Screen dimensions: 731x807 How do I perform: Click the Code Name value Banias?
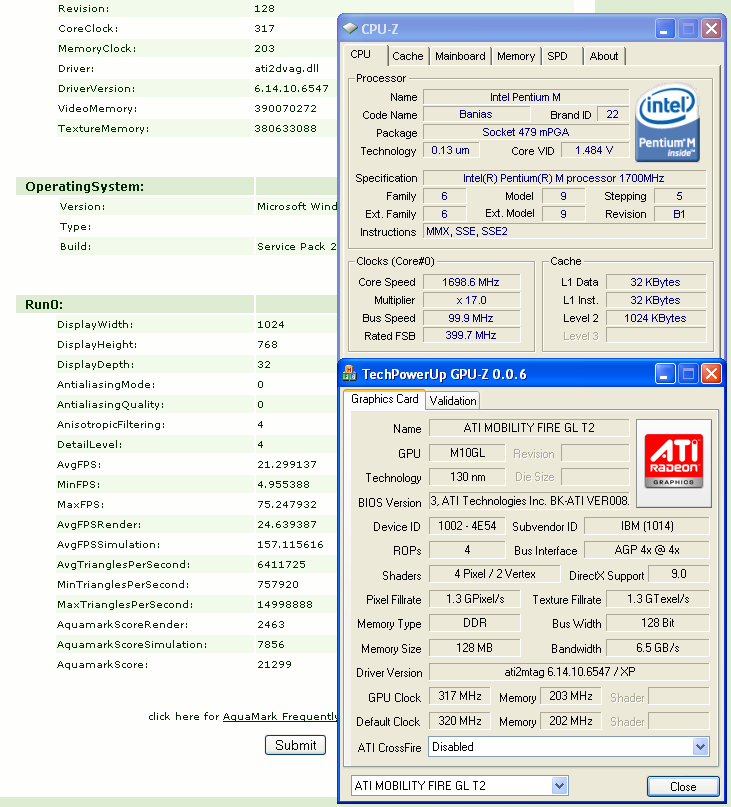point(476,114)
